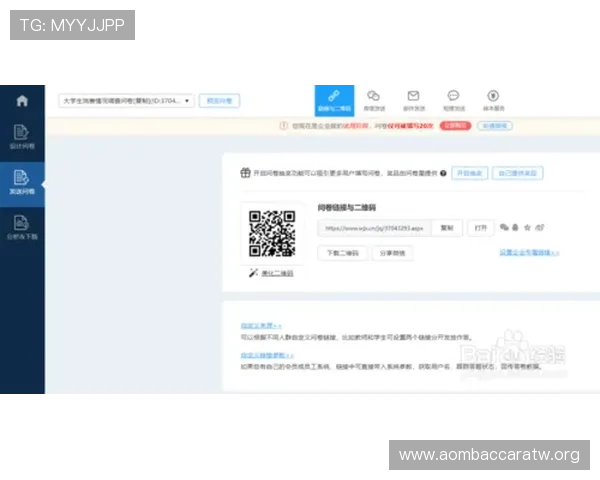Switch to the 样本服务 sample service tab
Viewport: 600px width, 480px height.
click(493, 101)
